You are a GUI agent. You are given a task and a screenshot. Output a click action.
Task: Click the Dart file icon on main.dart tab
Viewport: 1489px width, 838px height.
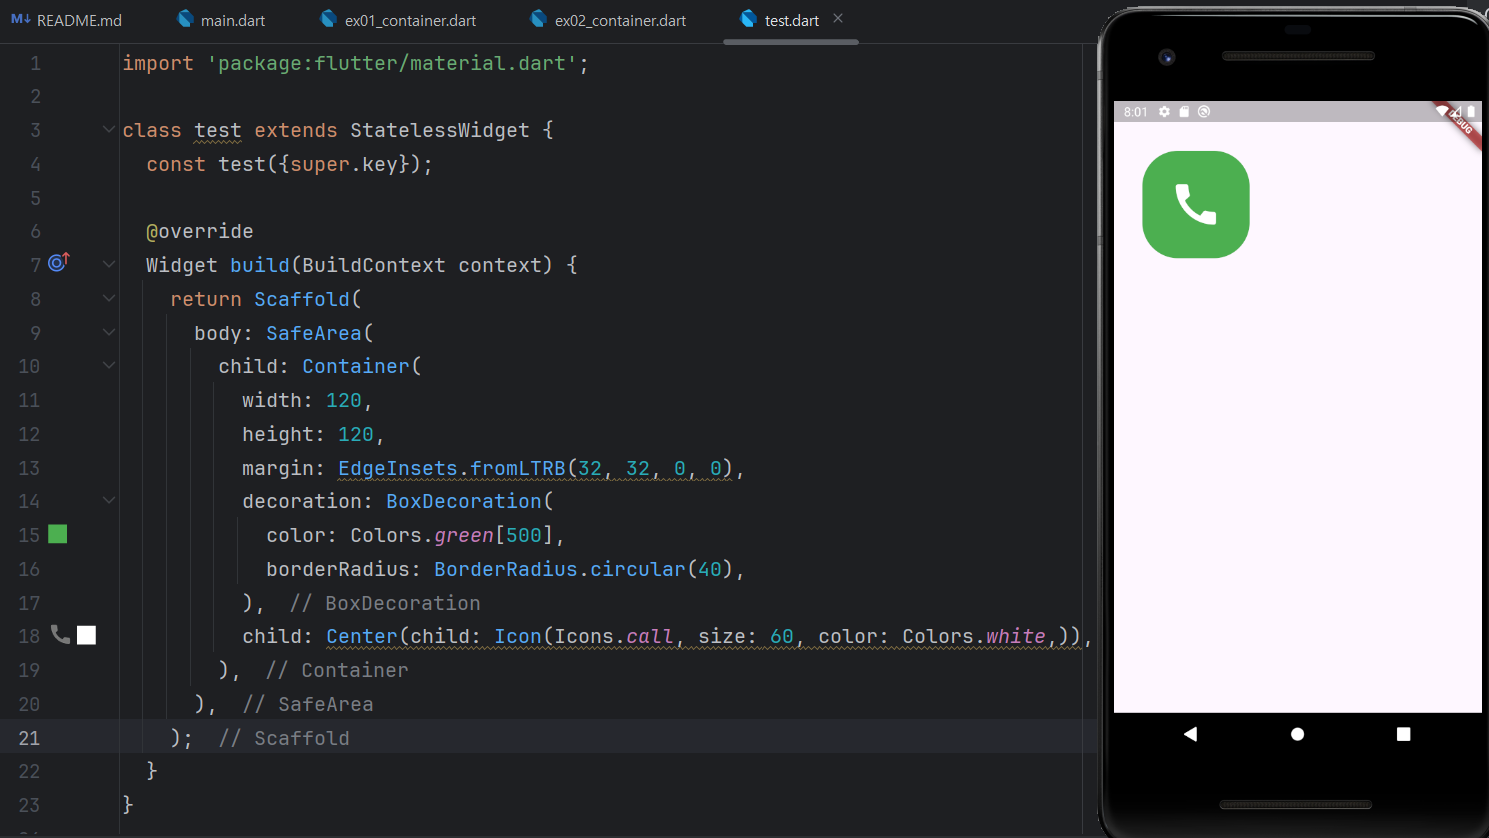(x=185, y=19)
